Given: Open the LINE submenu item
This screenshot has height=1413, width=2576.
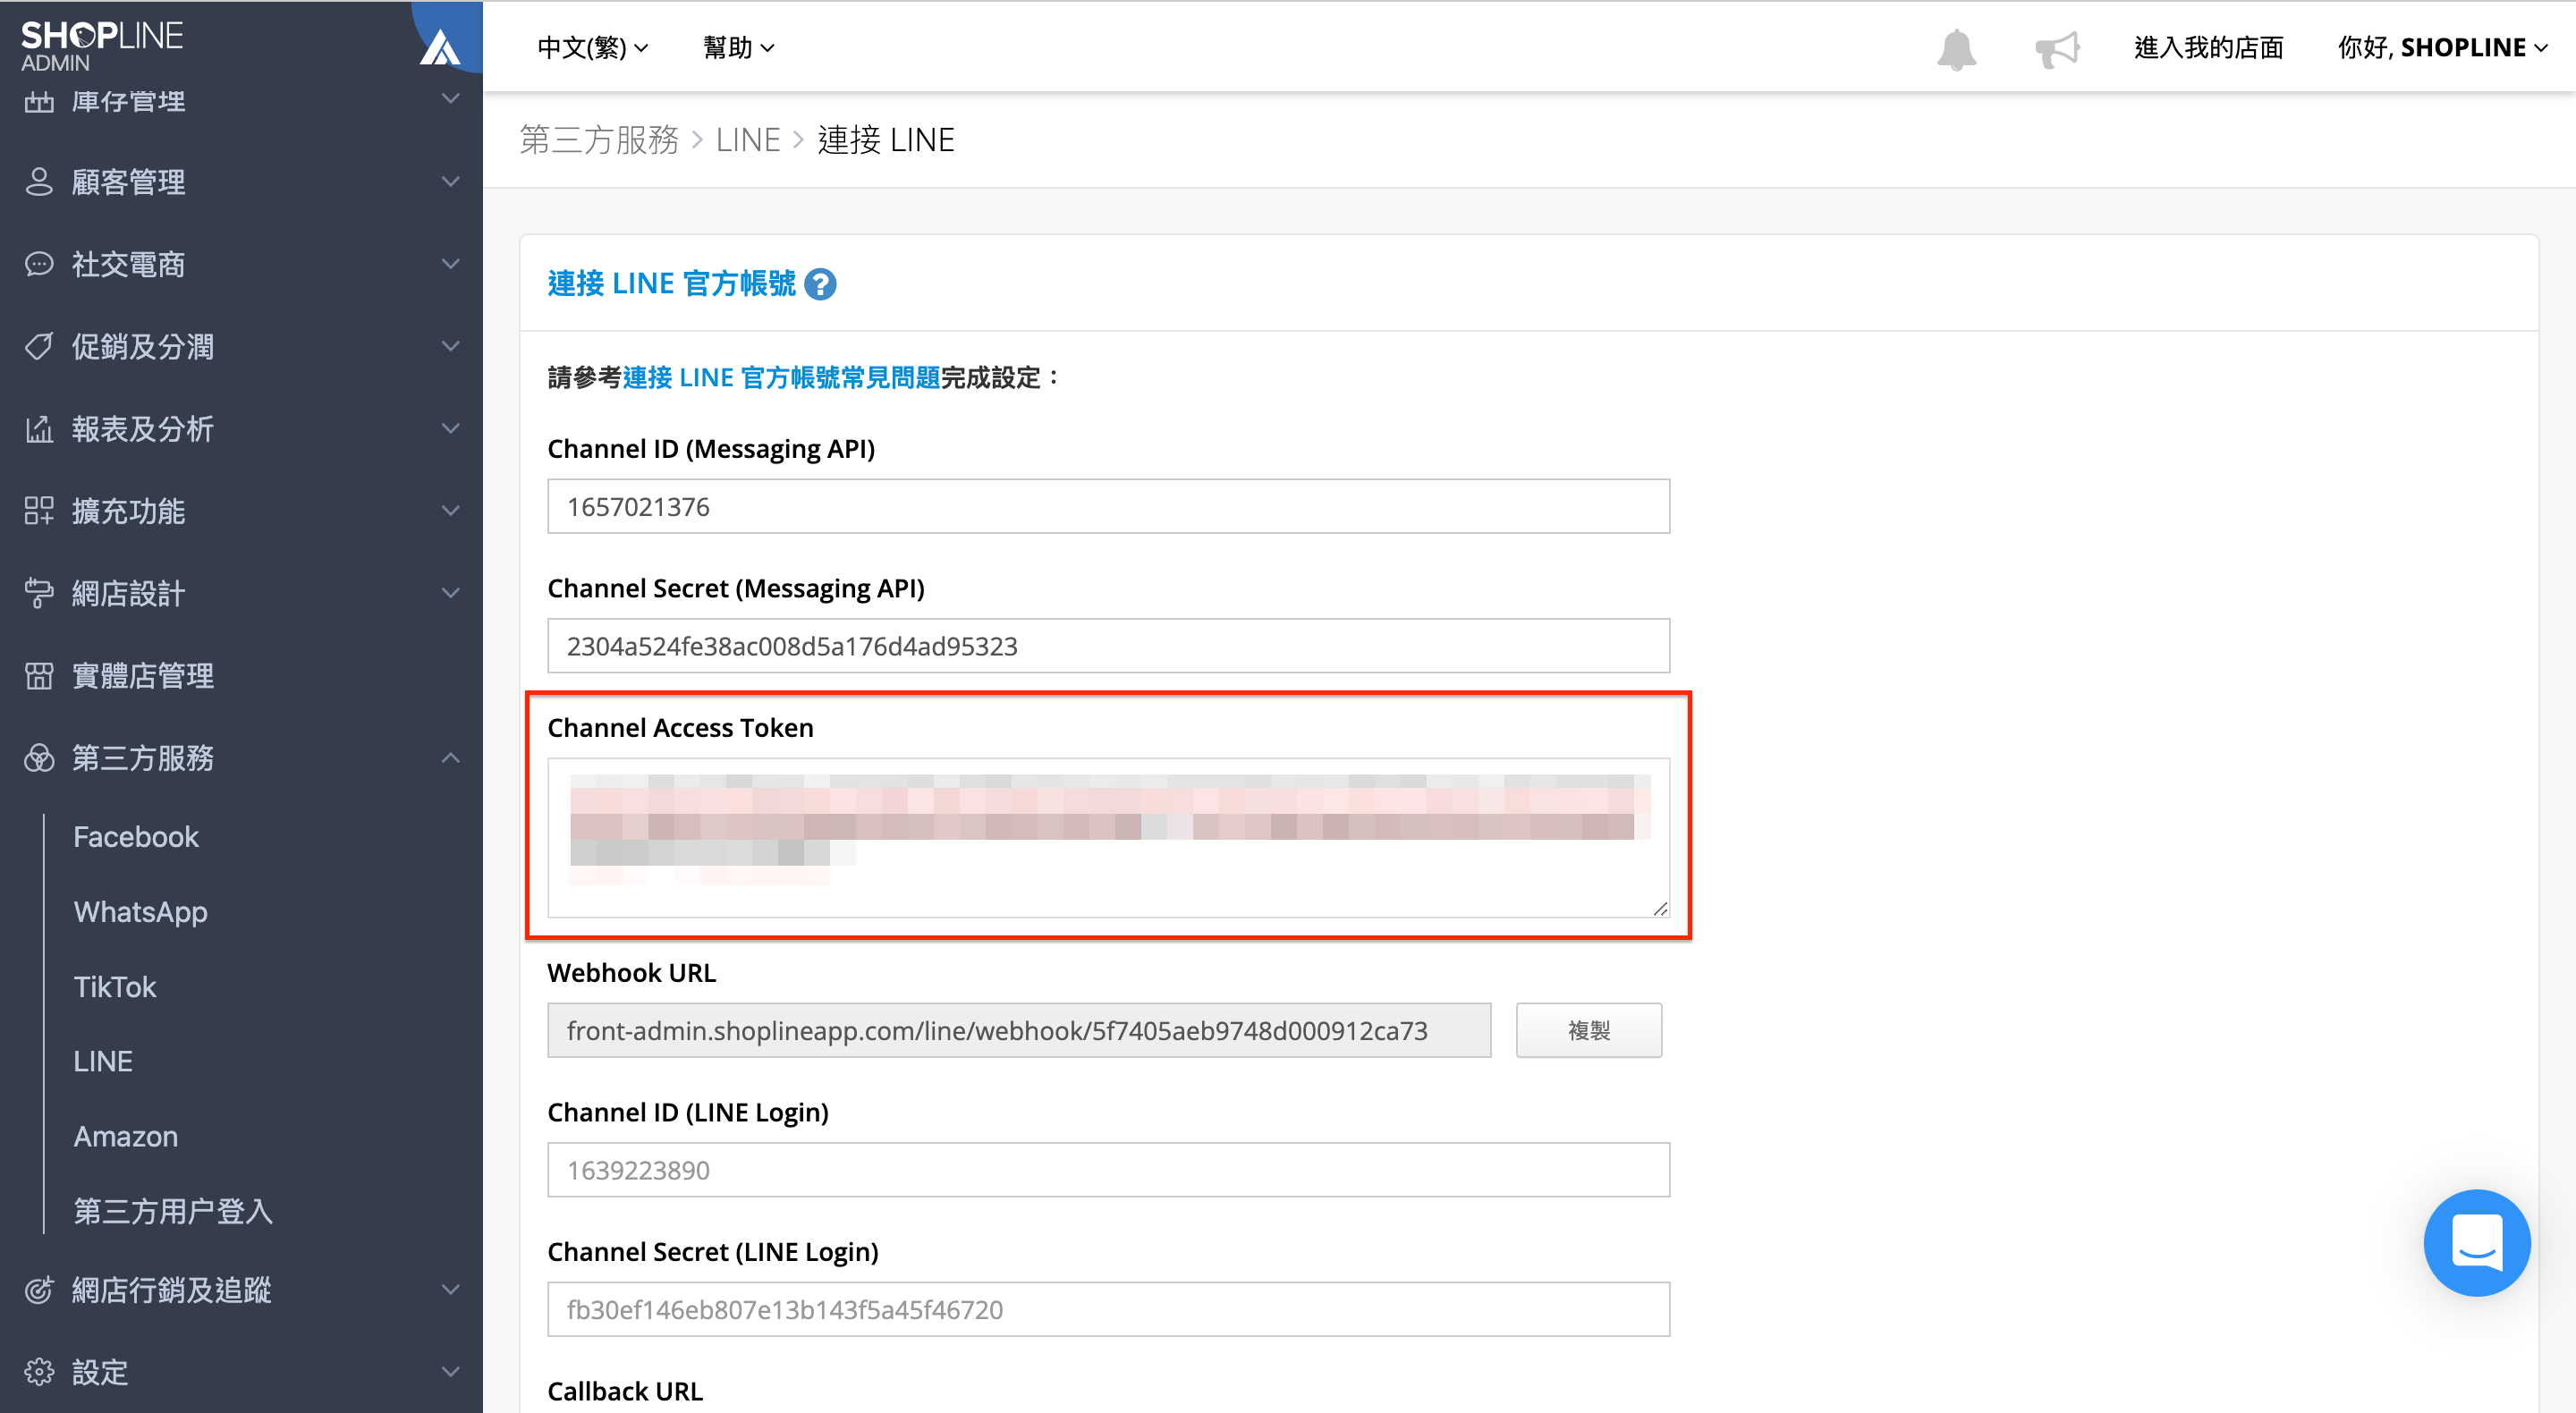Looking at the screenshot, I should point(103,1062).
